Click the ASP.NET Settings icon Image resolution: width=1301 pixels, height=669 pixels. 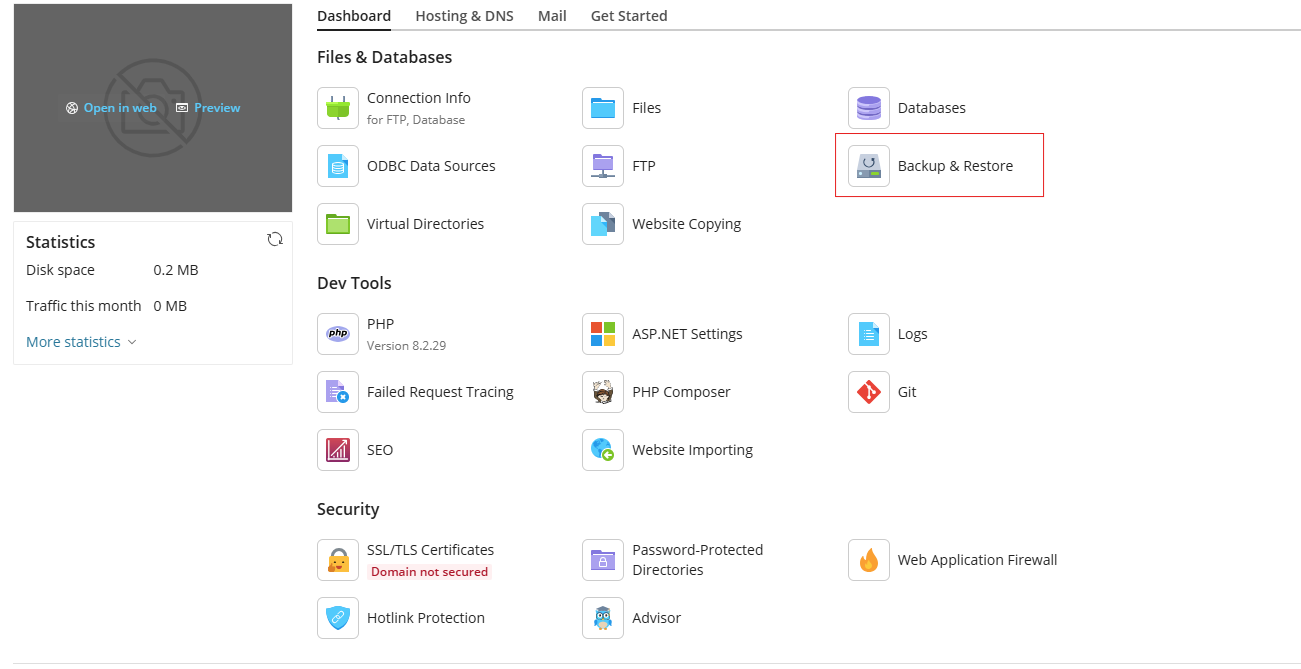(x=603, y=334)
